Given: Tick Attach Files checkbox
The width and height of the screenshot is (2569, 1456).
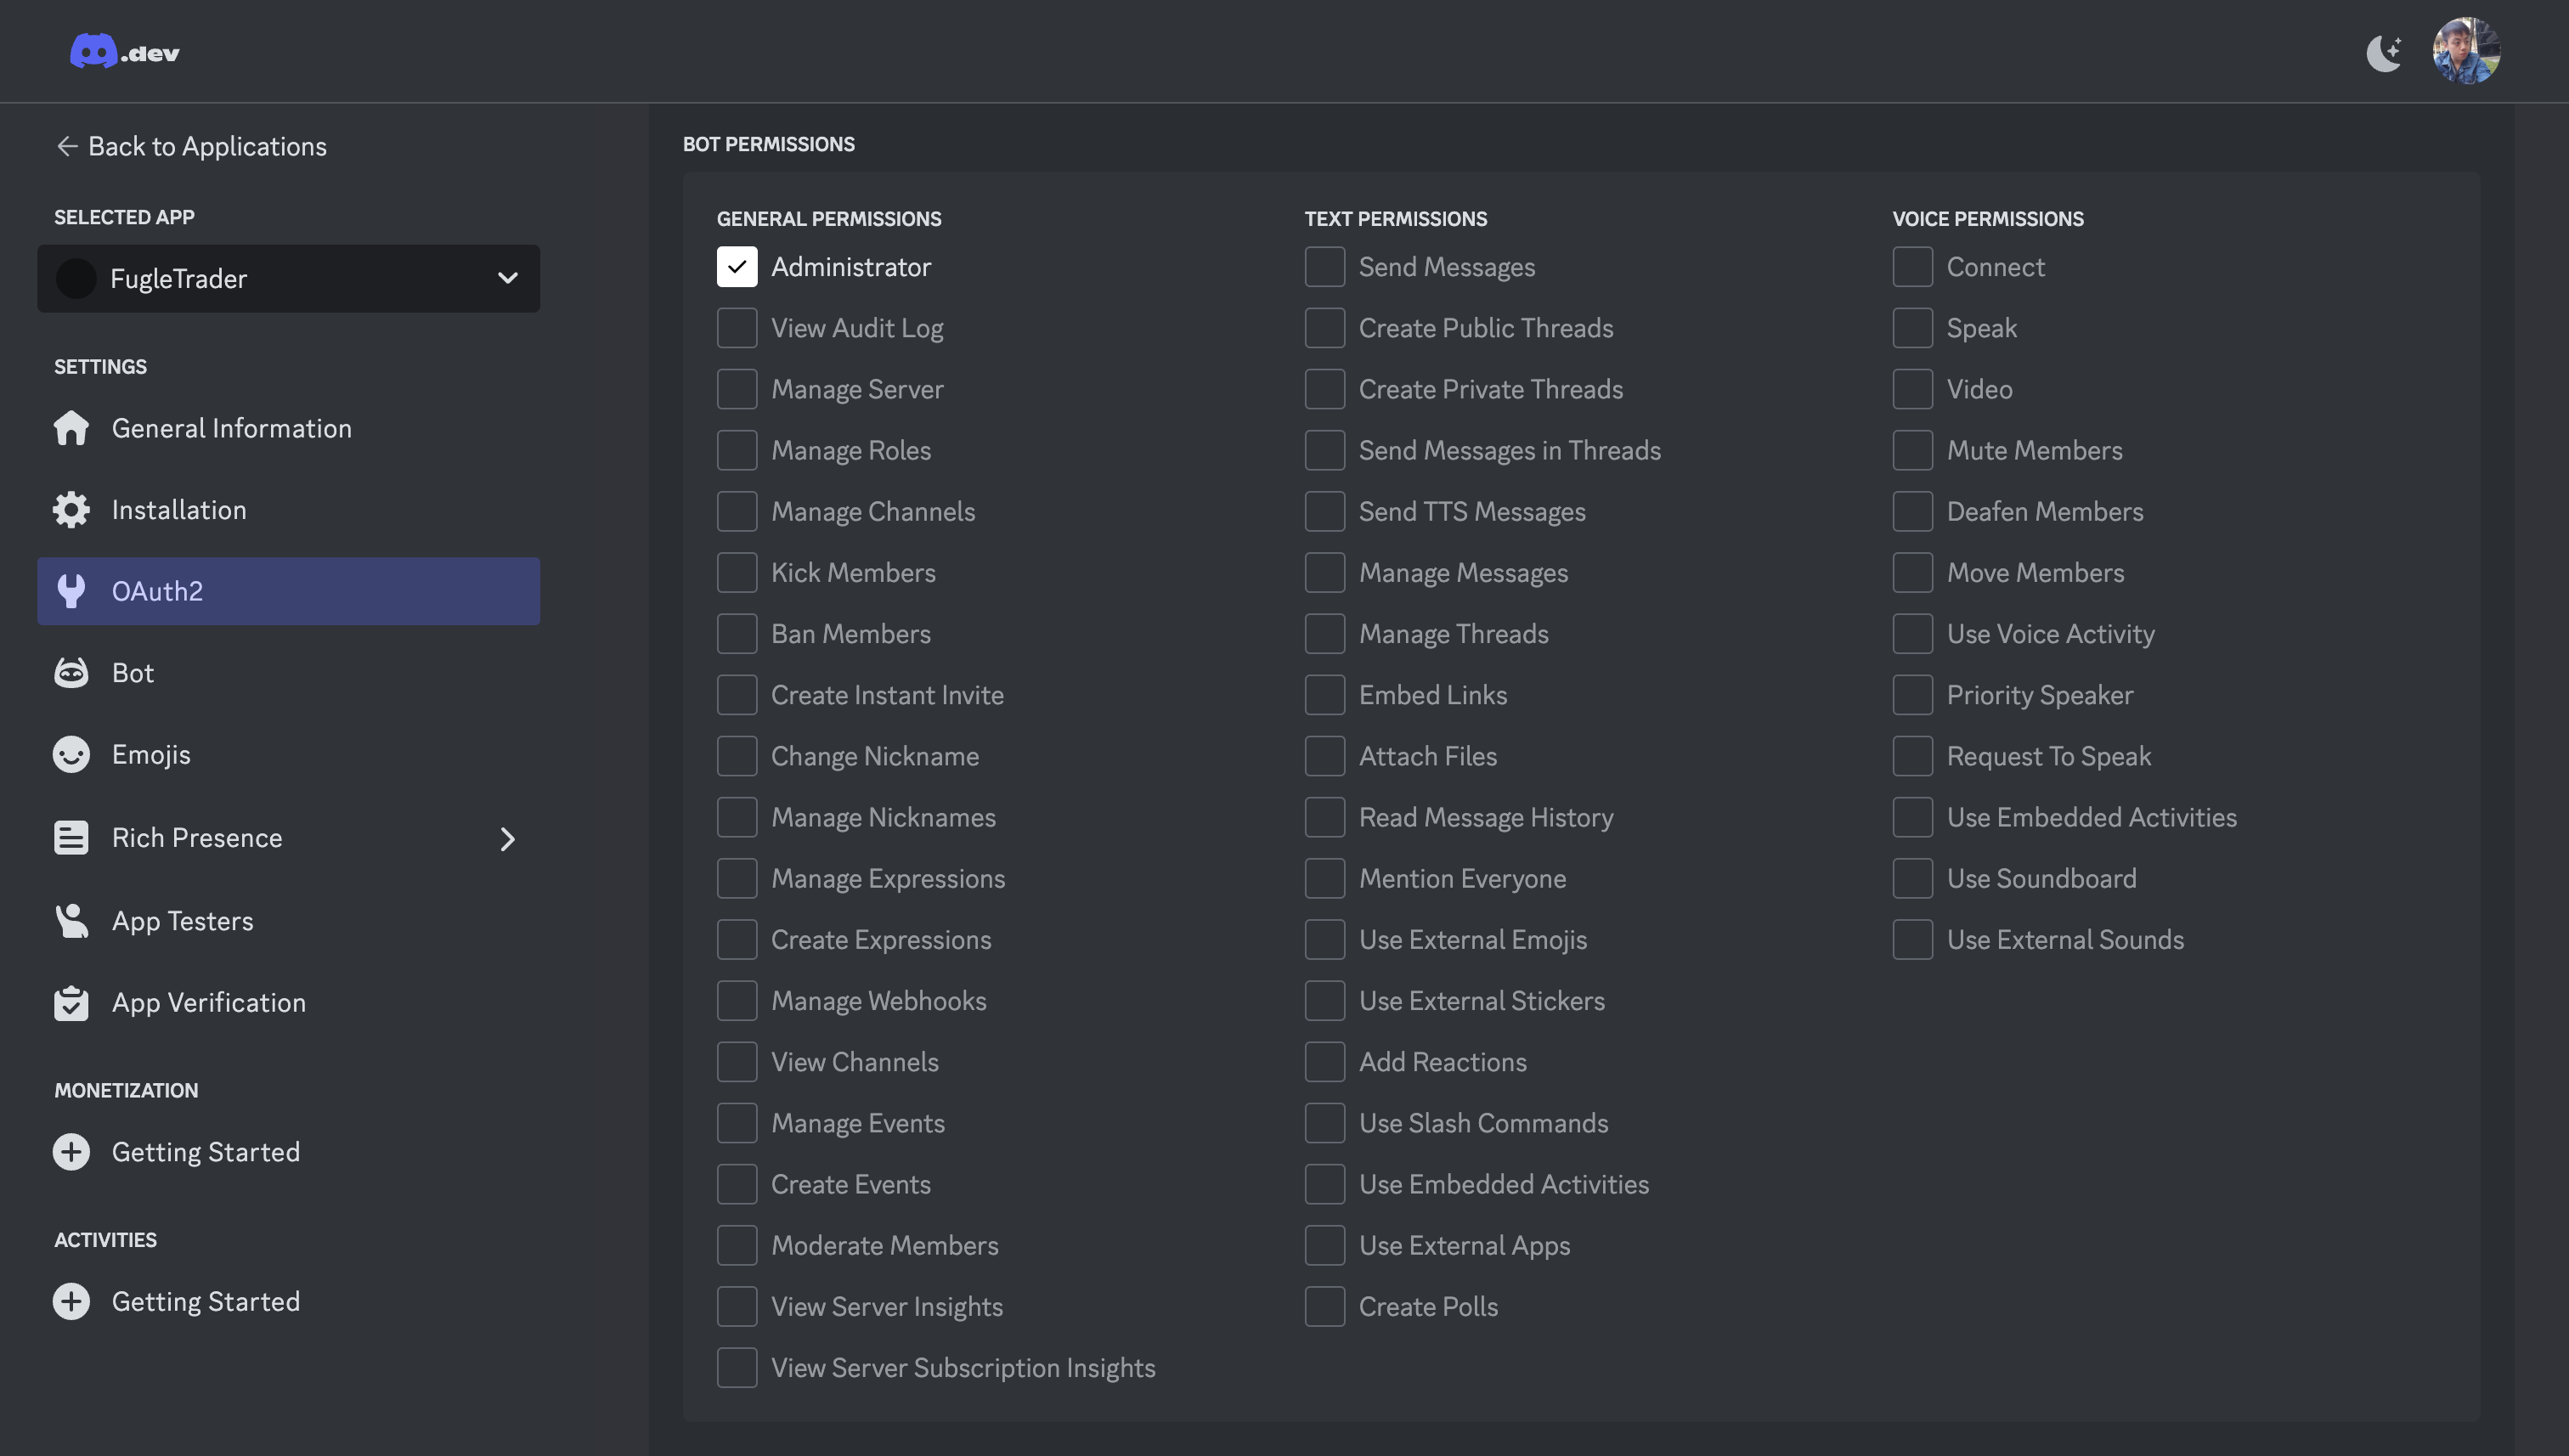Looking at the screenshot, I should 1325,756.
